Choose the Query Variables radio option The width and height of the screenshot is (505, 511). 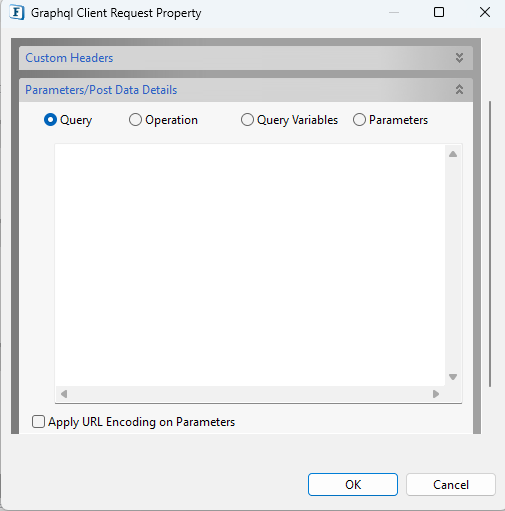tap(247, 120)
